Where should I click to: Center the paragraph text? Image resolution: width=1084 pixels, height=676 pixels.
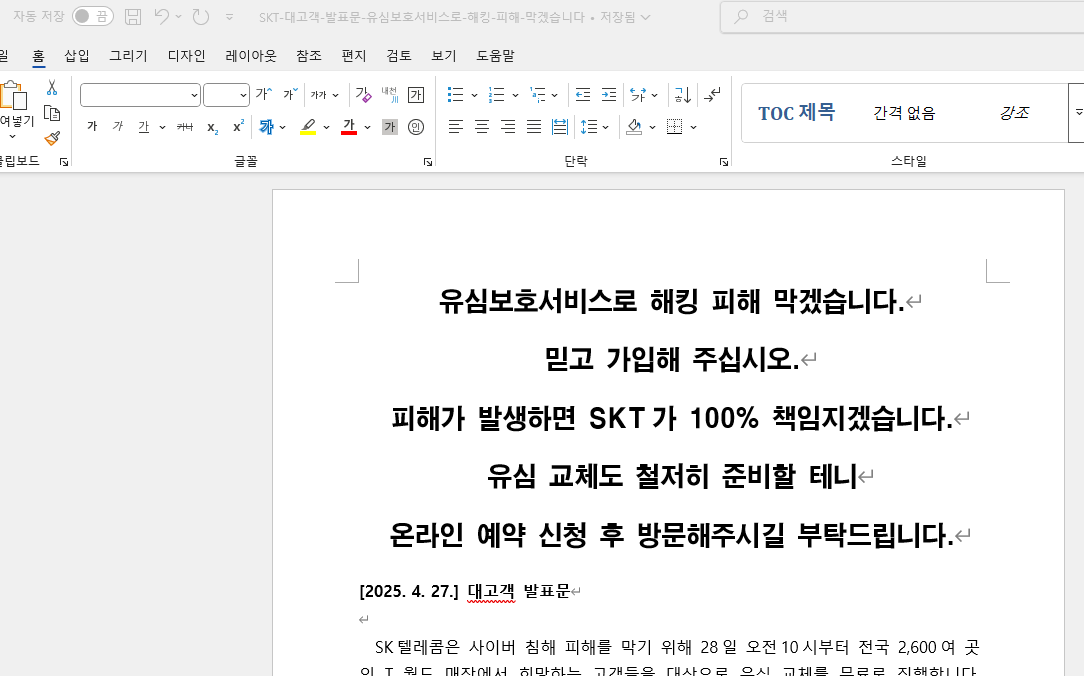[482, 126]
